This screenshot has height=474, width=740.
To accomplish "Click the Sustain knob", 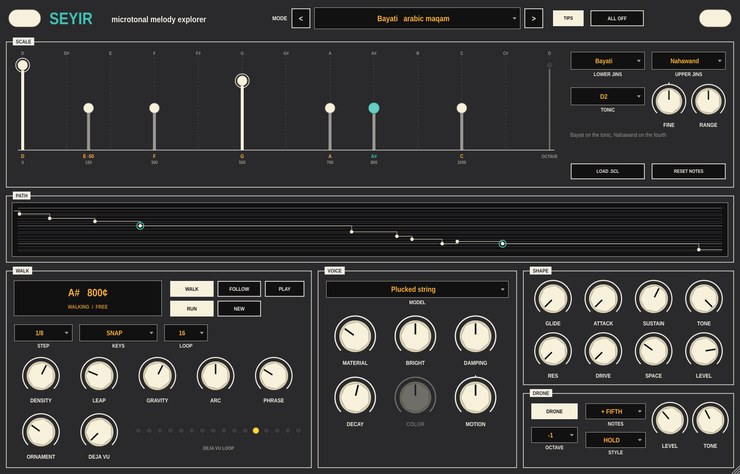I will (654, 299).
